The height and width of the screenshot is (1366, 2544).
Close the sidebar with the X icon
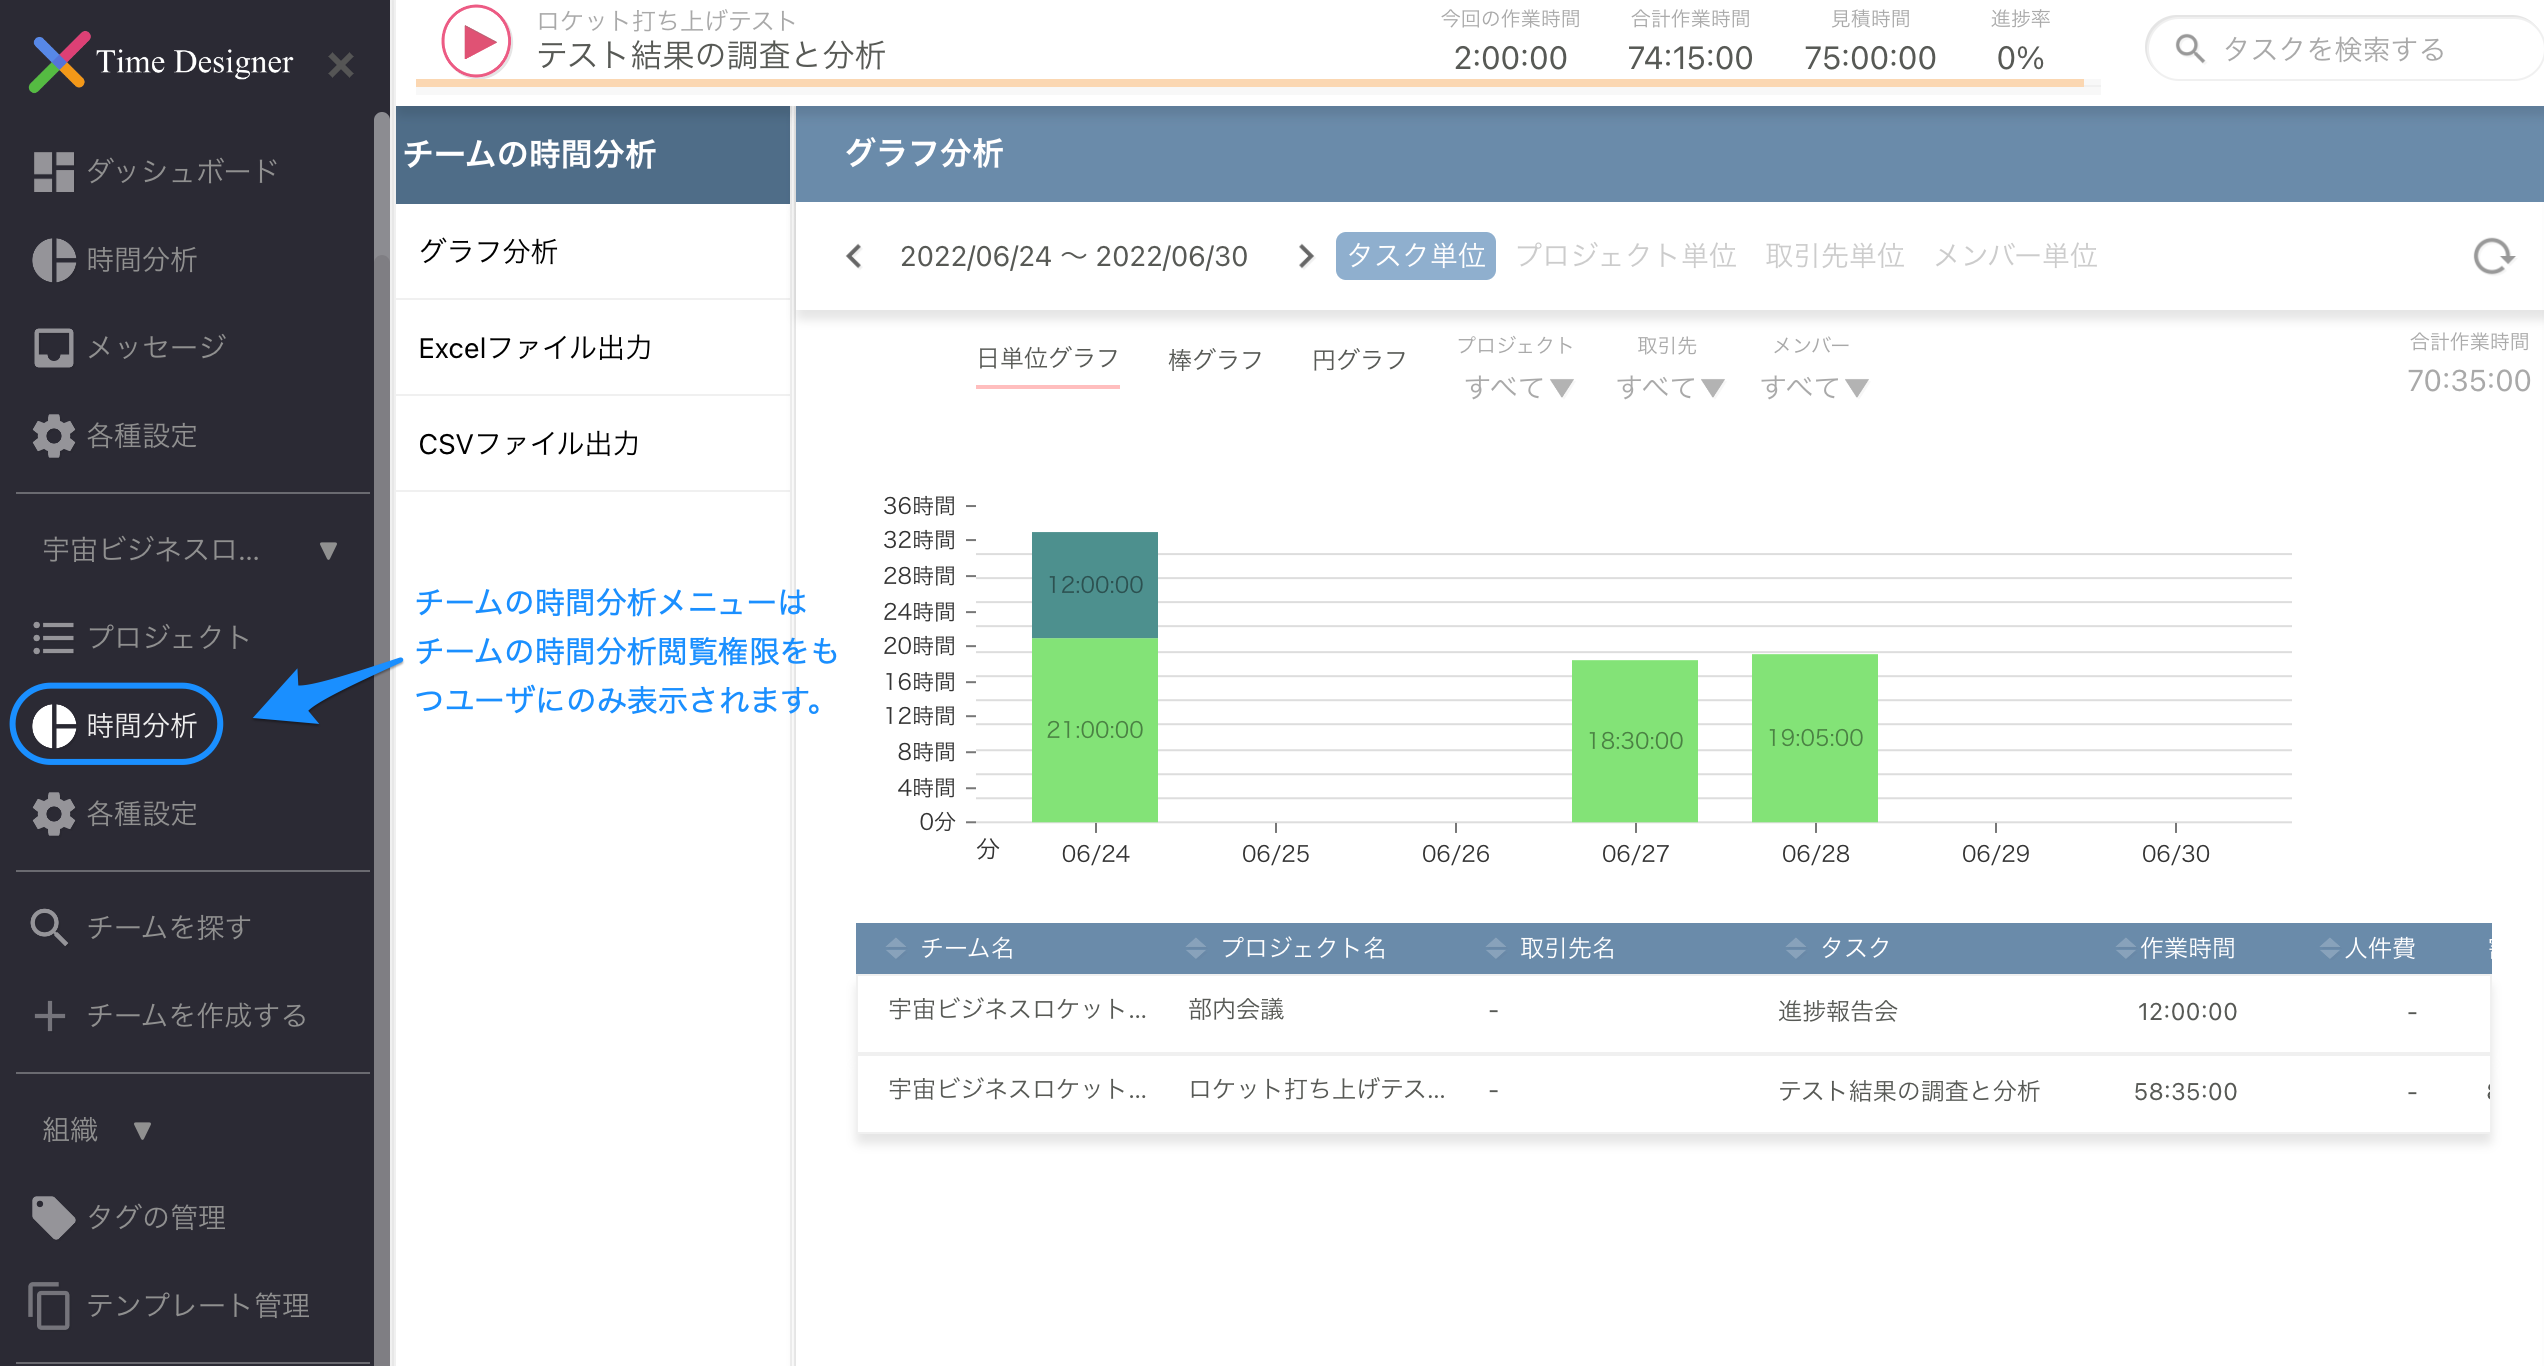341,65
